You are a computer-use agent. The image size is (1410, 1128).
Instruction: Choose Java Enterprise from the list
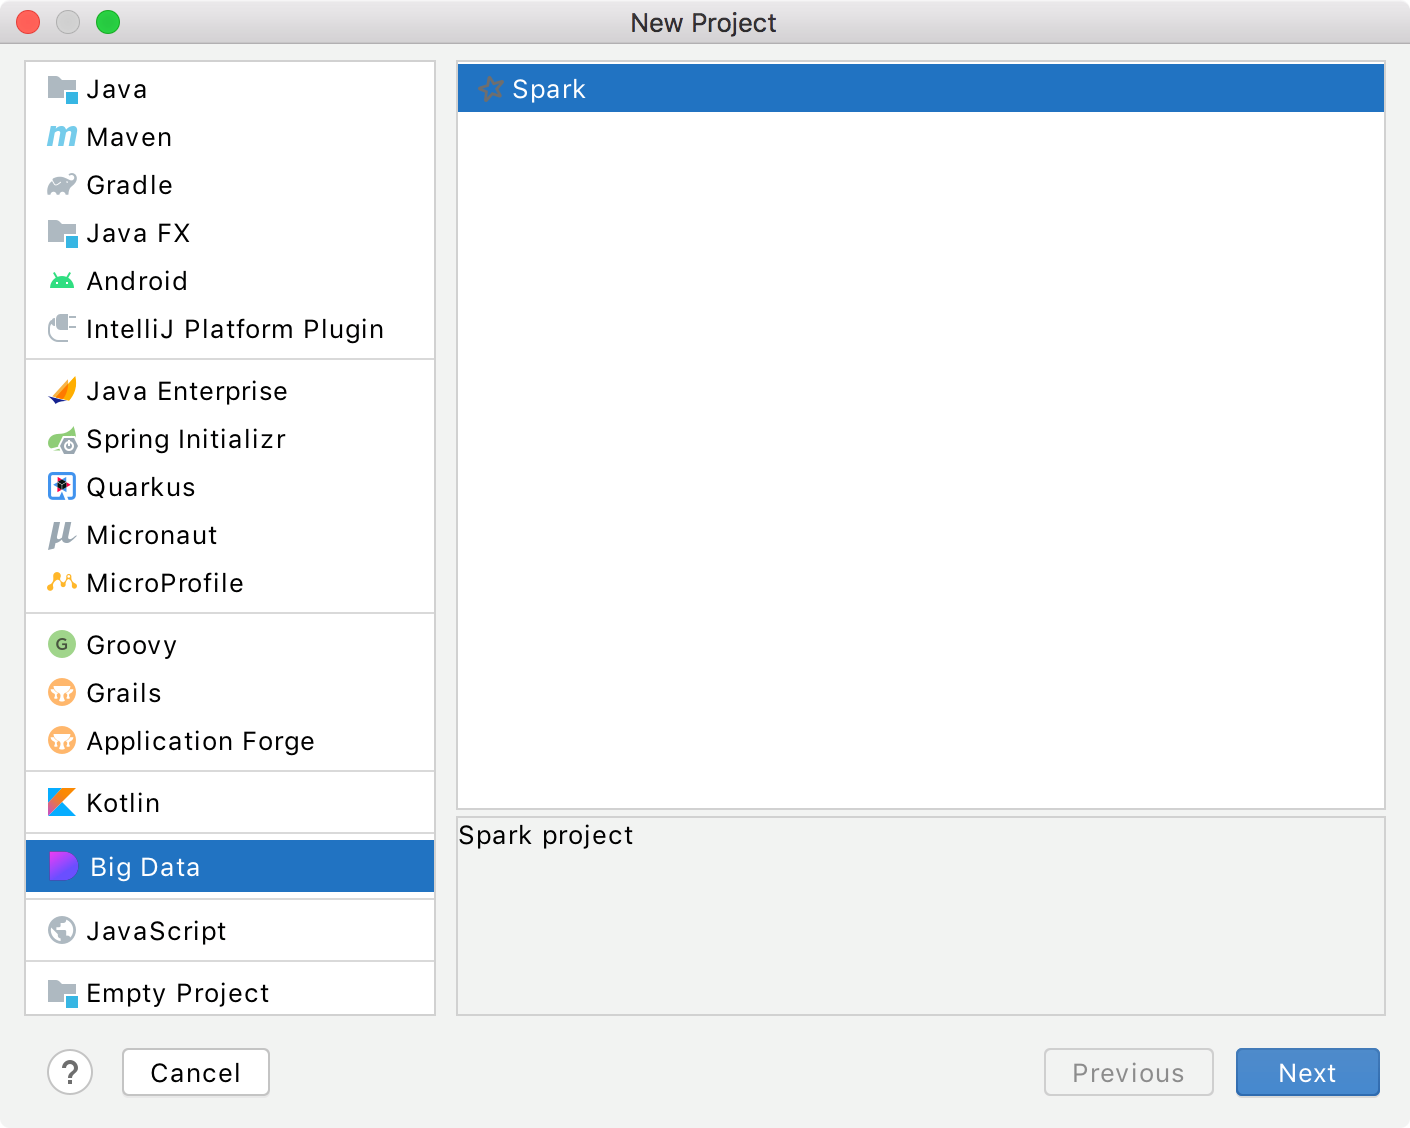[230, 391]
